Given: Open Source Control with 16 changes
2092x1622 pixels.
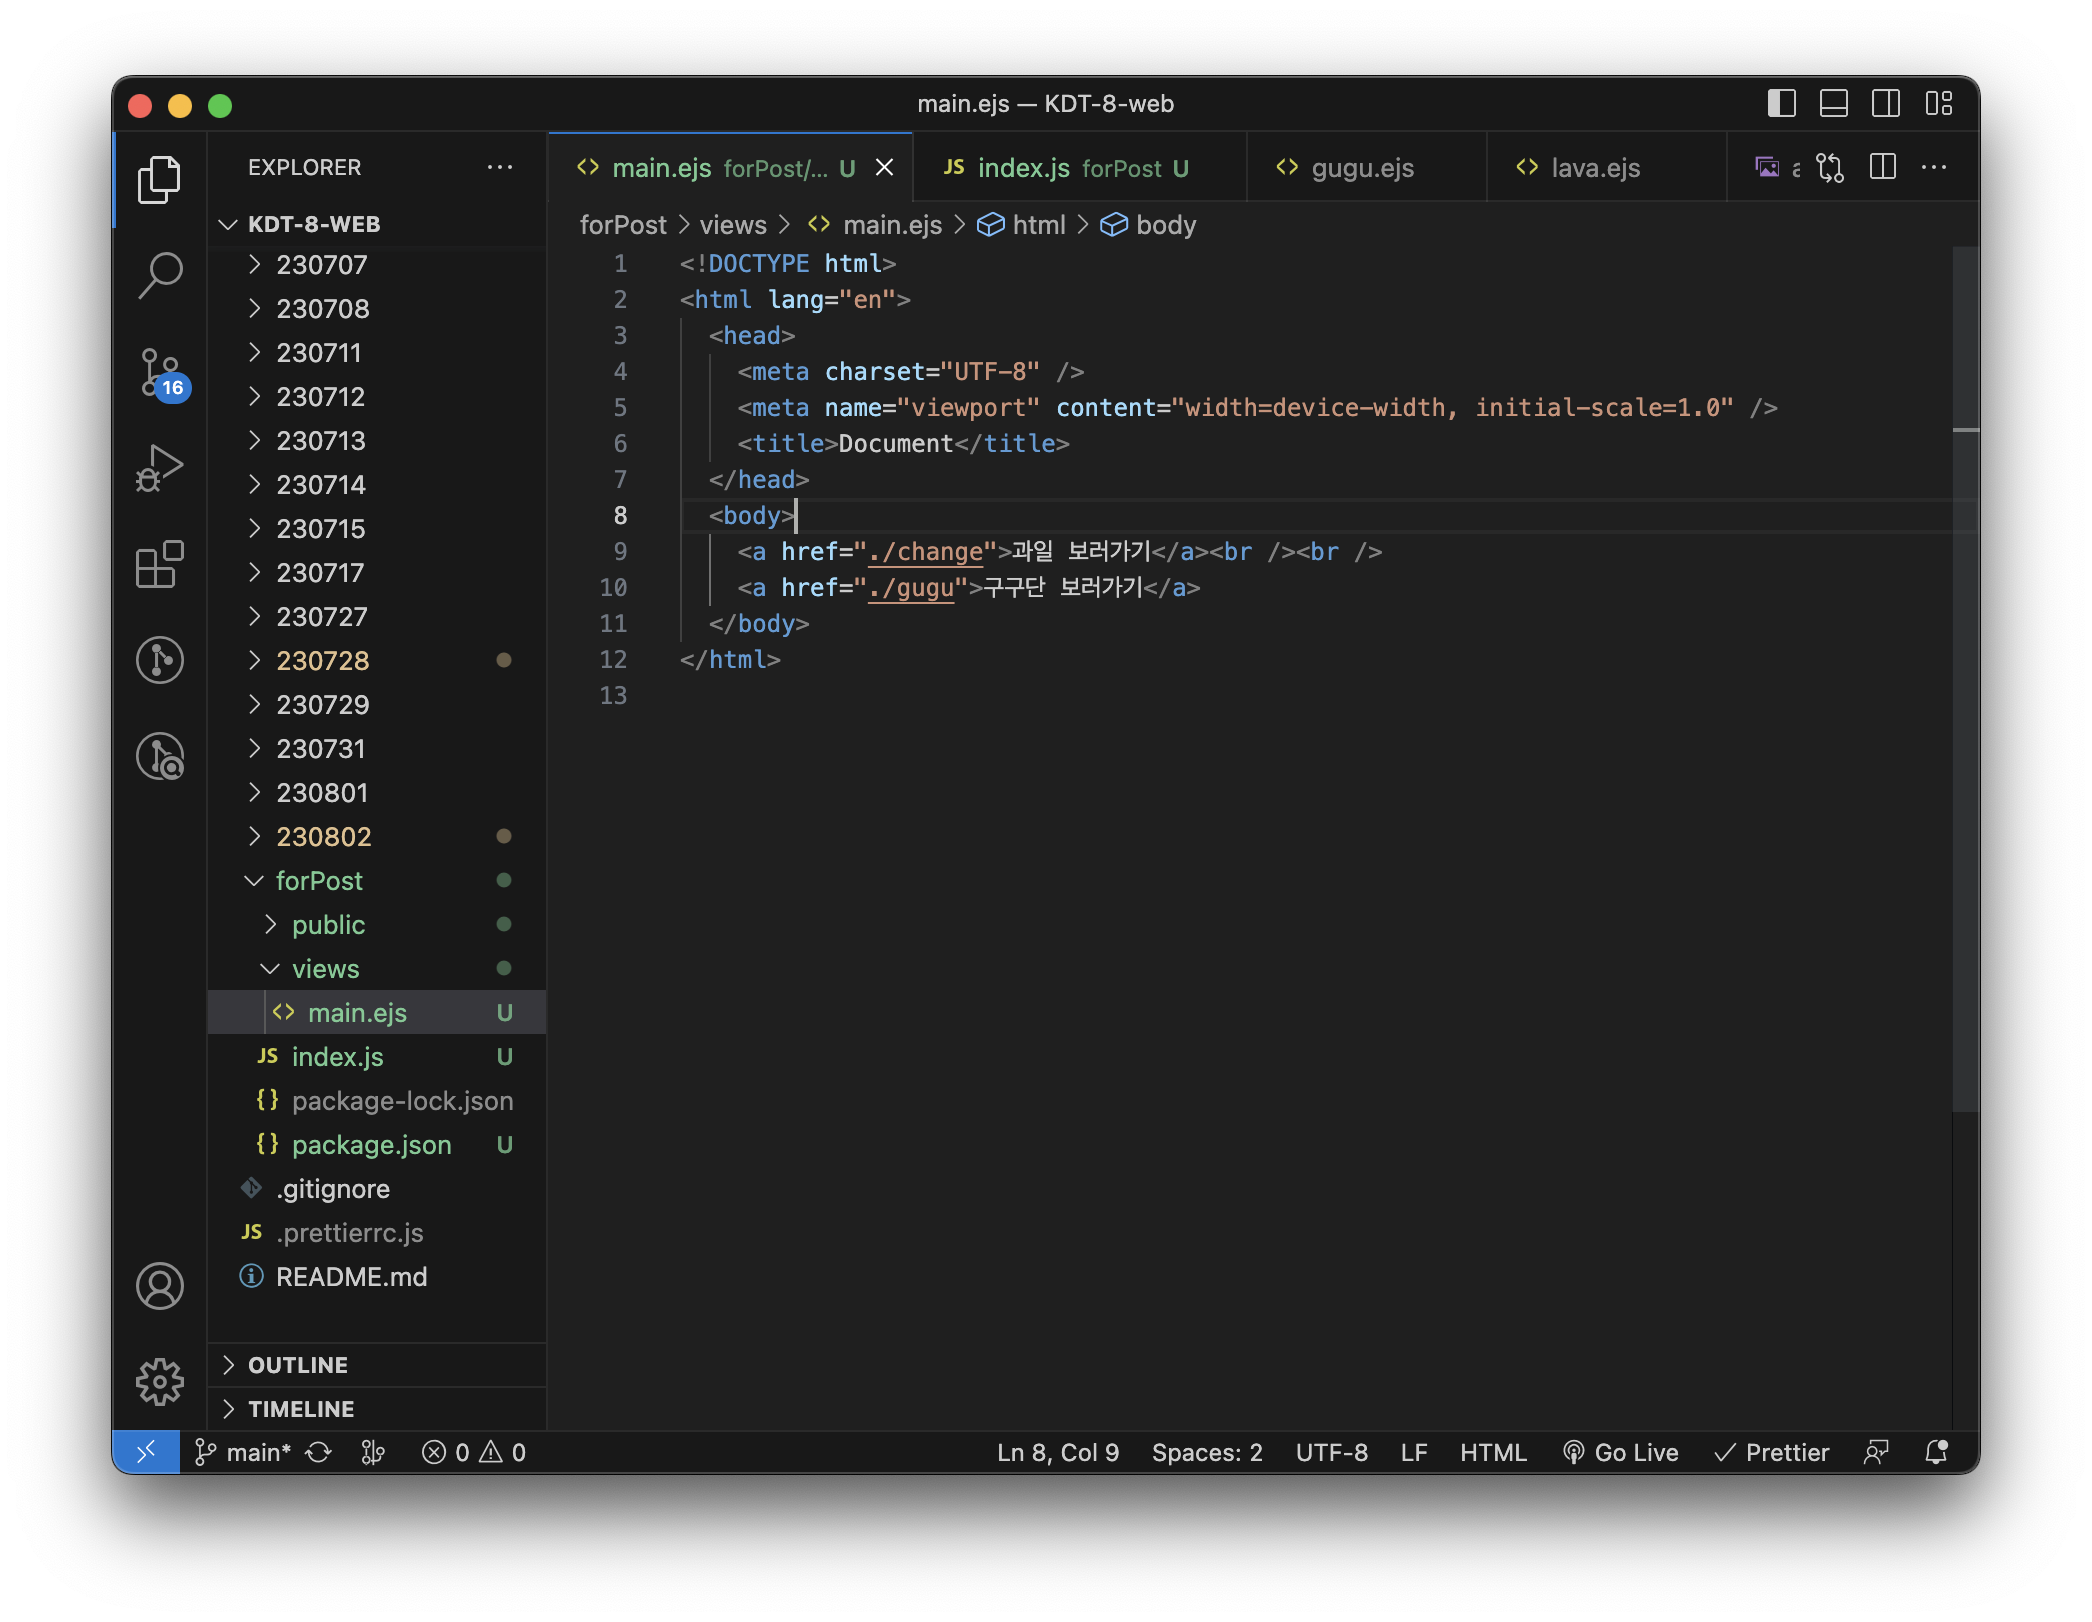Looking at the screenshot, I should click(x=161, y=374).
